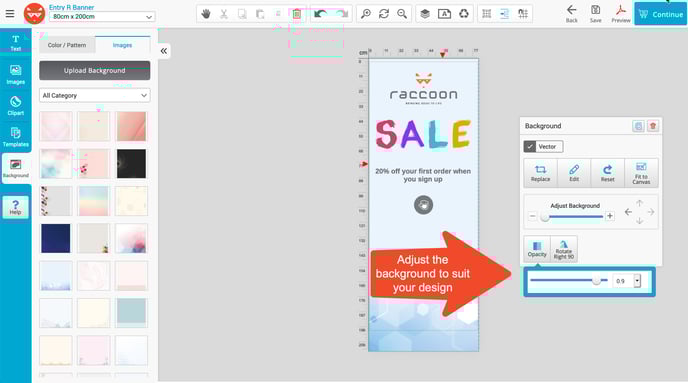This screenshot has width=688, height=383.
Task: Click the Continue cart button
Action: pyautogui.click(x=660, y=14)
